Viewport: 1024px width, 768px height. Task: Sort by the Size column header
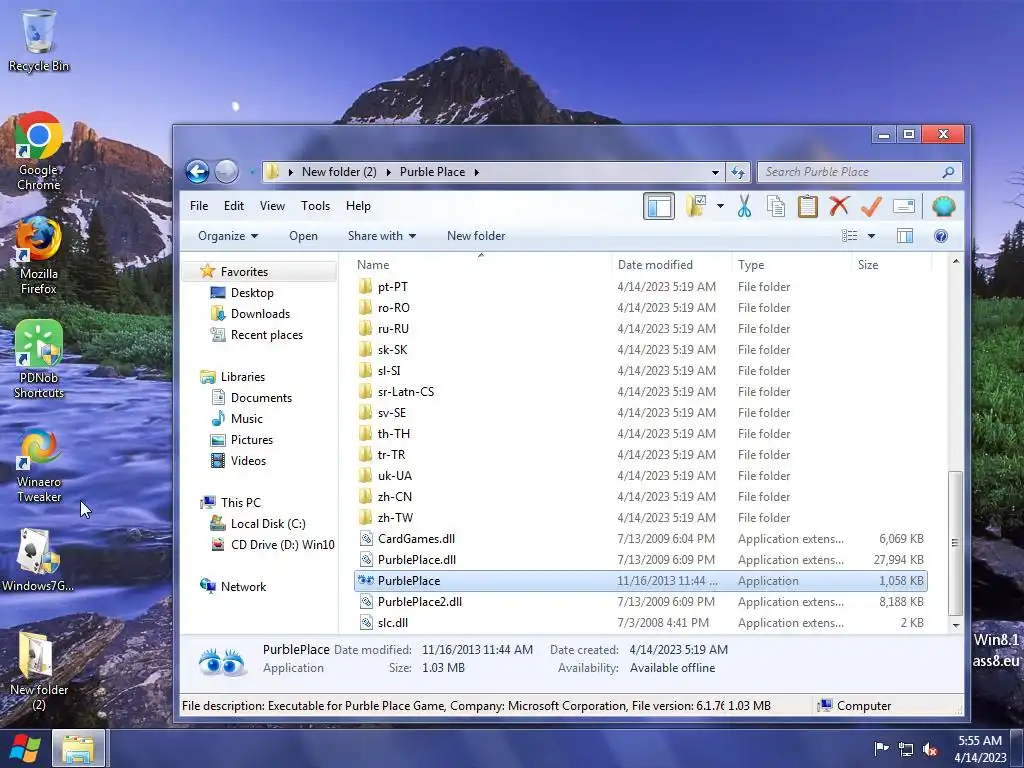868,264
